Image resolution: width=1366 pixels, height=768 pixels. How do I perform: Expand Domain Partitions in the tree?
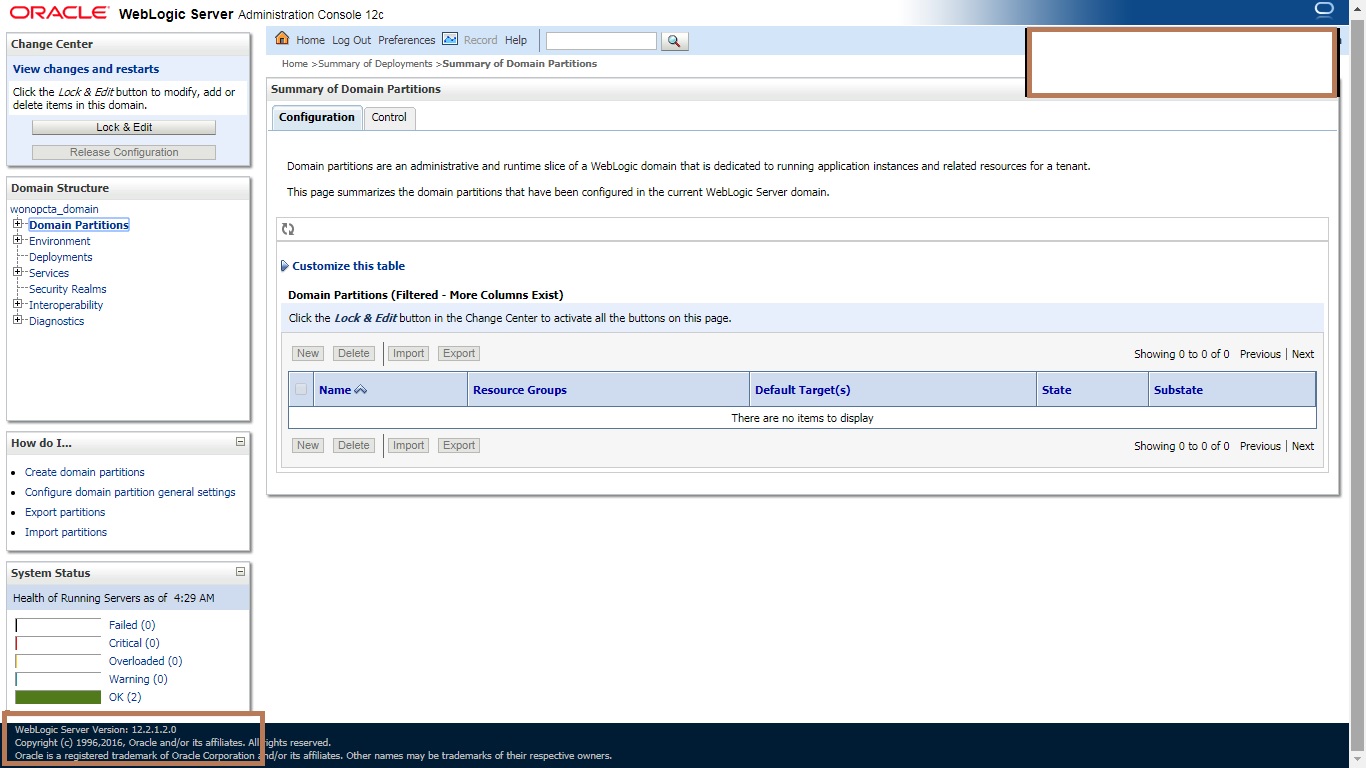pos(16,224)
